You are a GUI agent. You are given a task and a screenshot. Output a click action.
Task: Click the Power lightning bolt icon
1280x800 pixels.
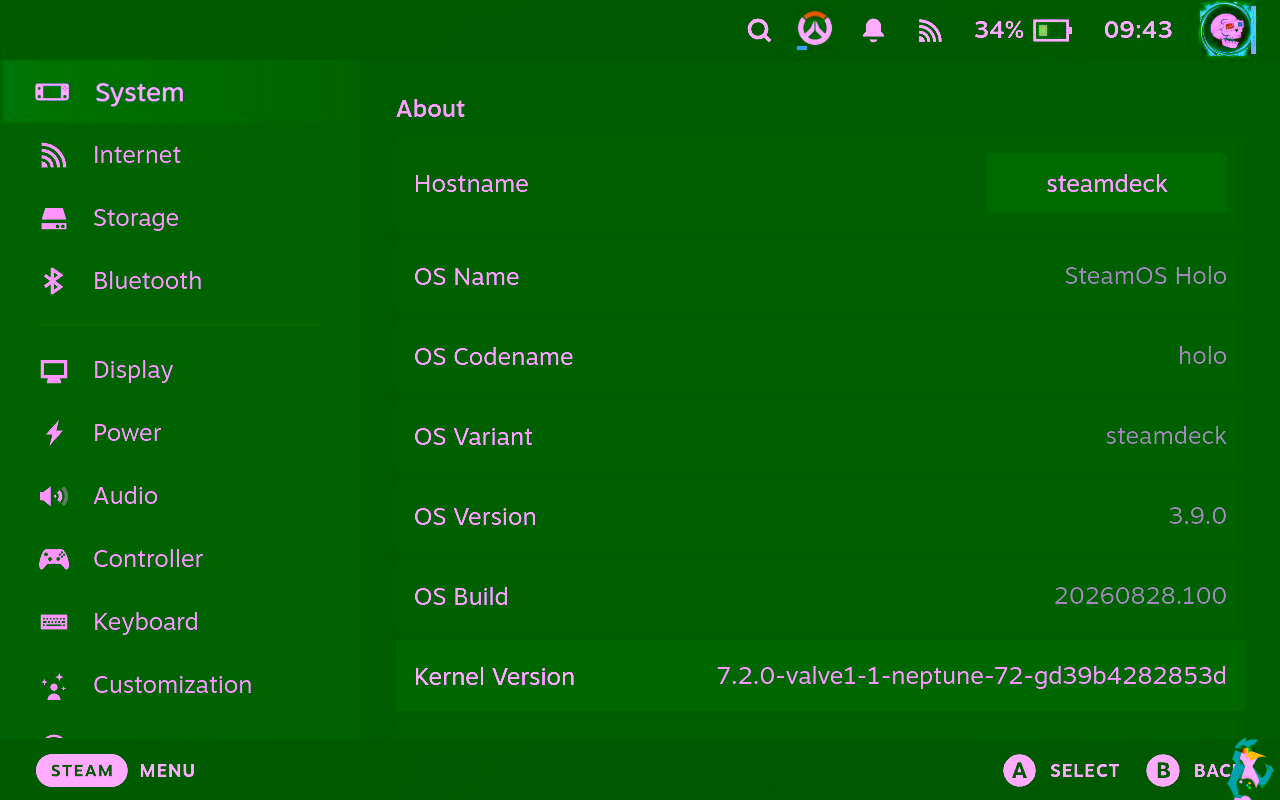54,433
